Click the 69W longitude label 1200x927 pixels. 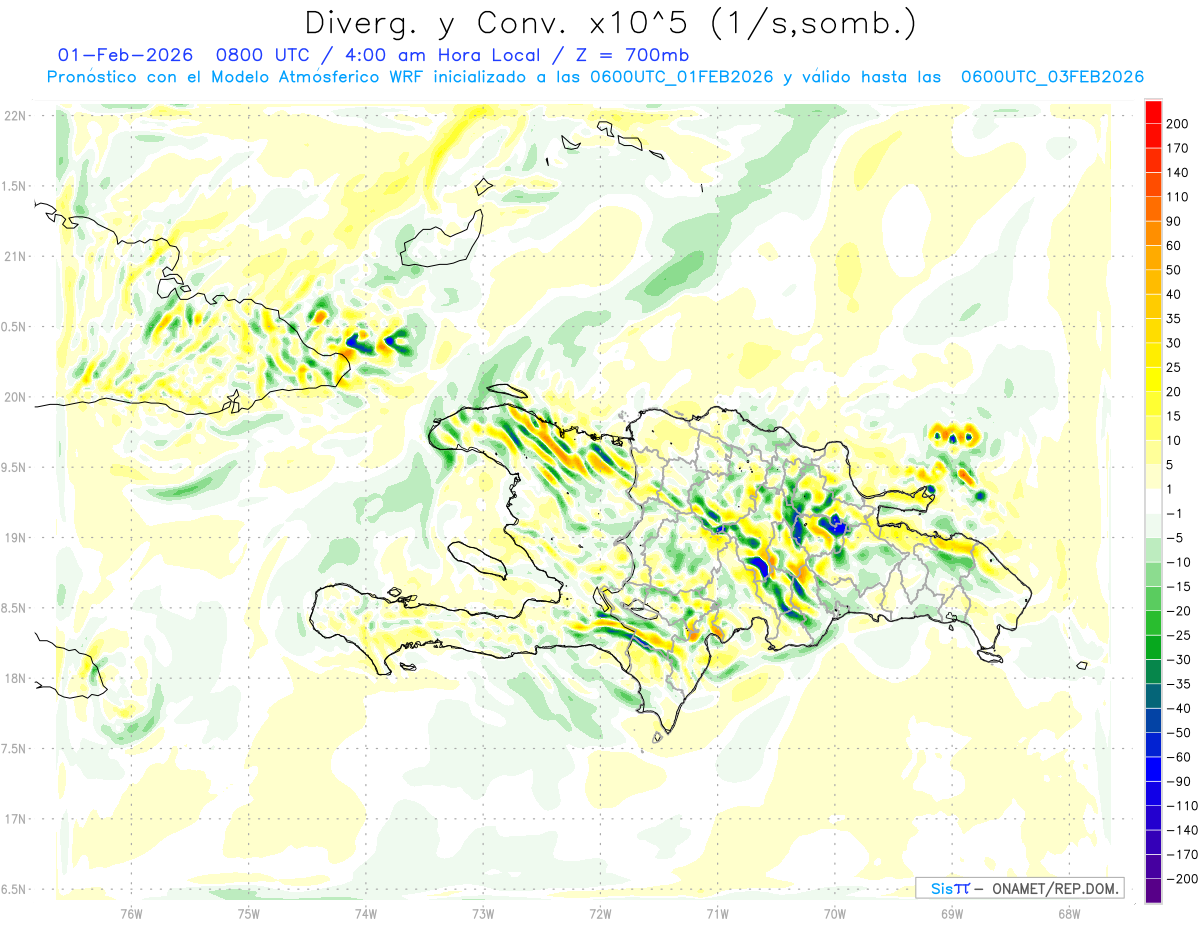(x=952, y=912)
